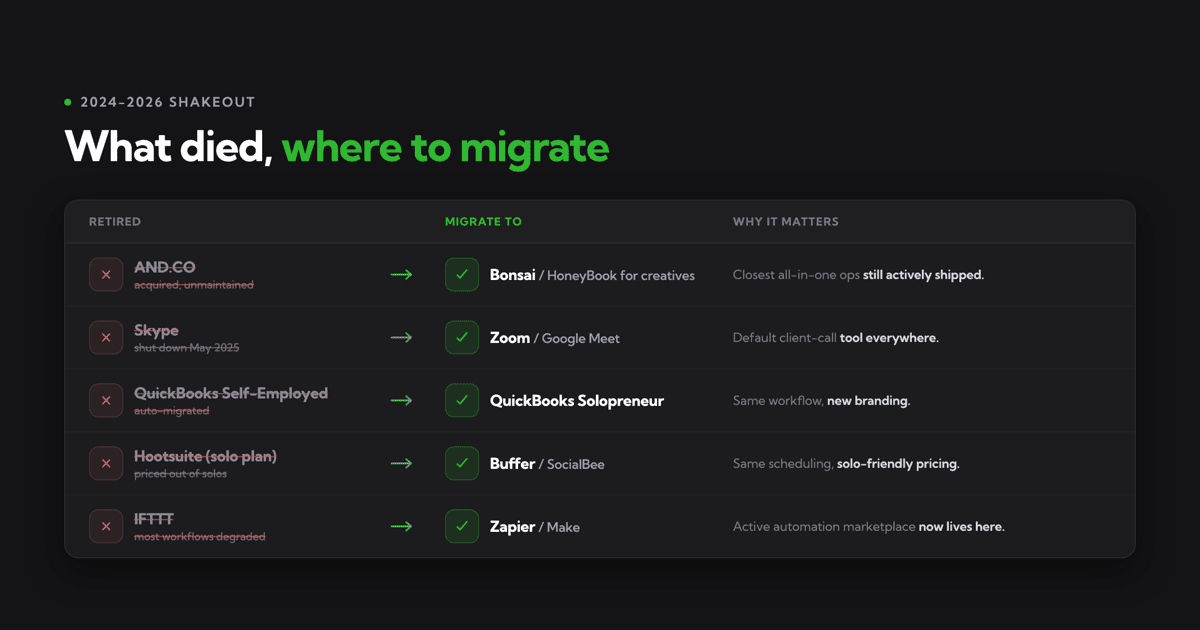The height and width of the screenshot is (630, 1200).
Task: Click the arrow in the Hootsuite row
Action: [x=401, y=464]
